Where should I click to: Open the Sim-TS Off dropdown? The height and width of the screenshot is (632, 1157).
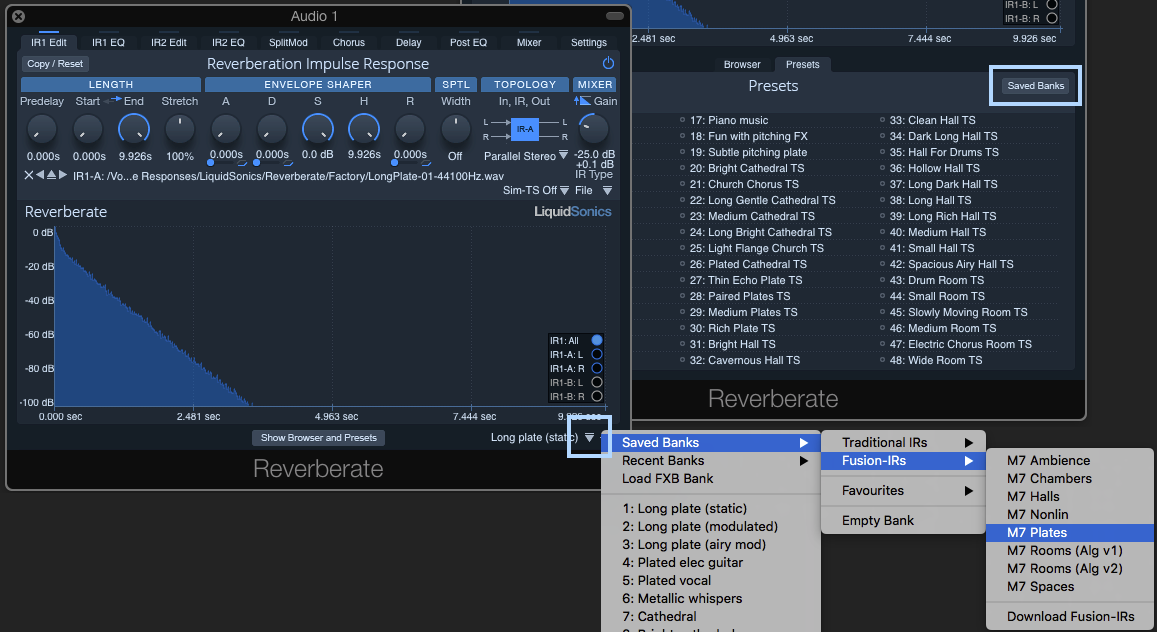tap(564, 190)
